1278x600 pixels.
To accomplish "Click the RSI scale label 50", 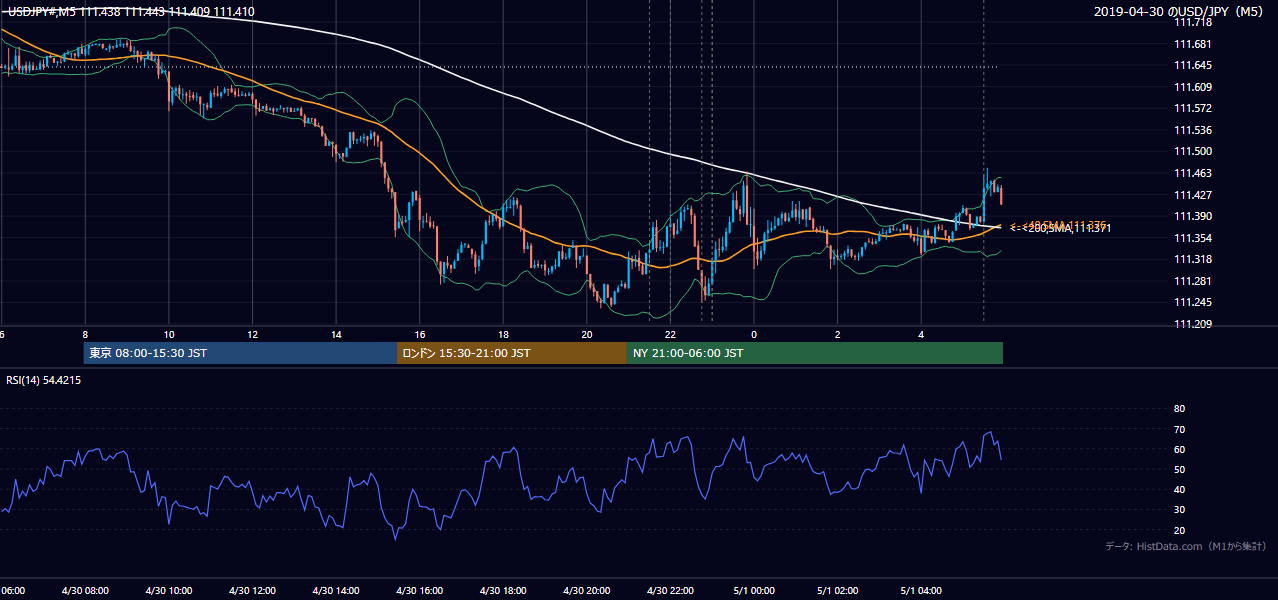I will (x=1179, y=469).
